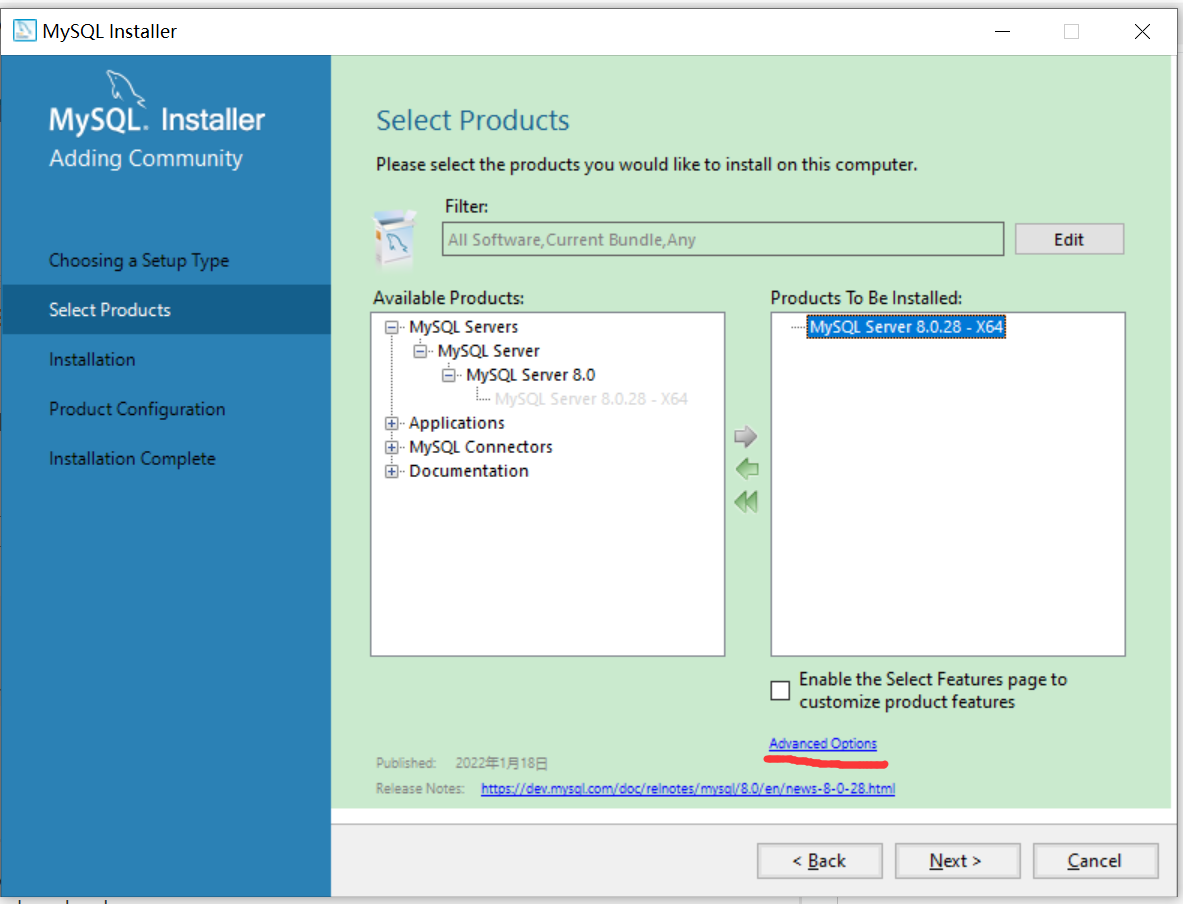Collapse the MySQL Server 8.0 node
The width and height of the screenshot is (1183, 904).
click(x=448, y=375)
